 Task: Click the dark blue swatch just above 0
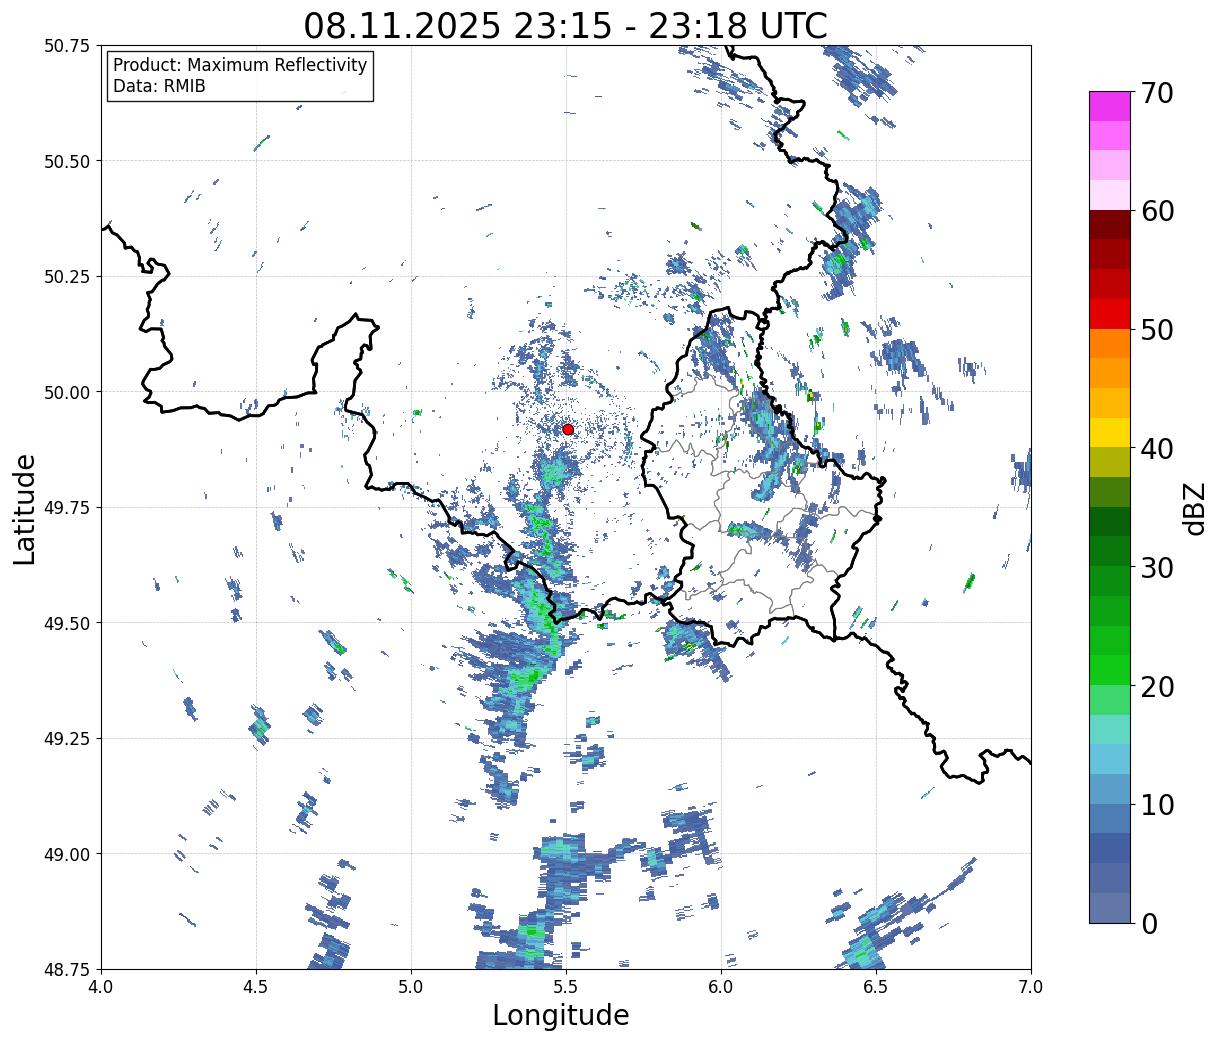(x=1109, y=907)
